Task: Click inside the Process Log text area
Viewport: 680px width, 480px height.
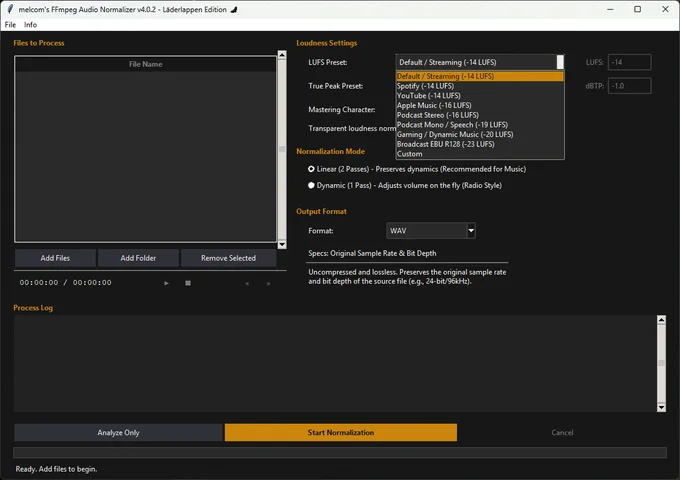Action: [x=335, y=363]
